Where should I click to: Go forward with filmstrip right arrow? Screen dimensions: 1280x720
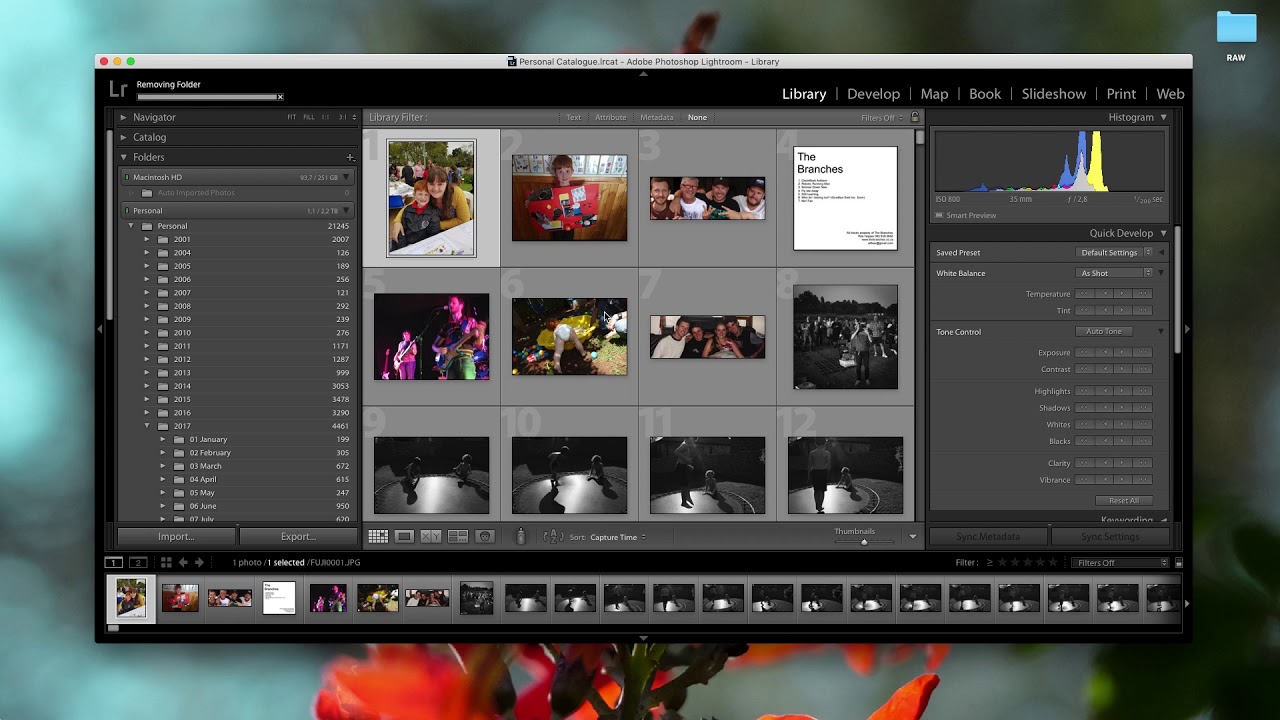tap(199, 563)
